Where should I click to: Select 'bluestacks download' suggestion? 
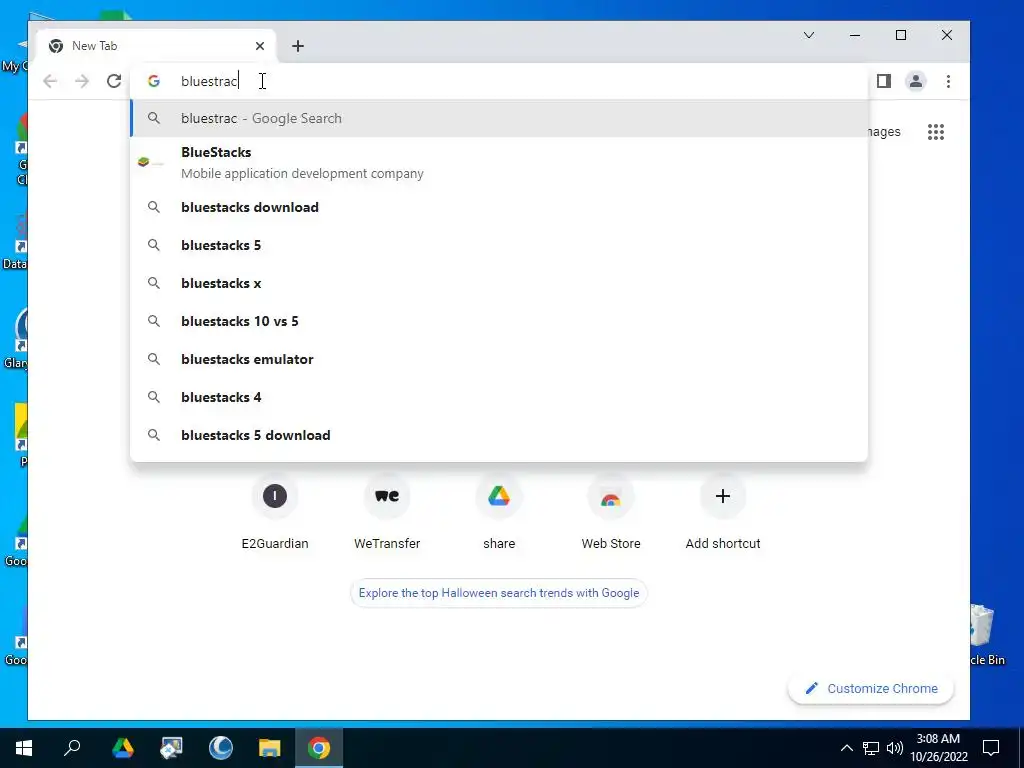tap(499, 207)
